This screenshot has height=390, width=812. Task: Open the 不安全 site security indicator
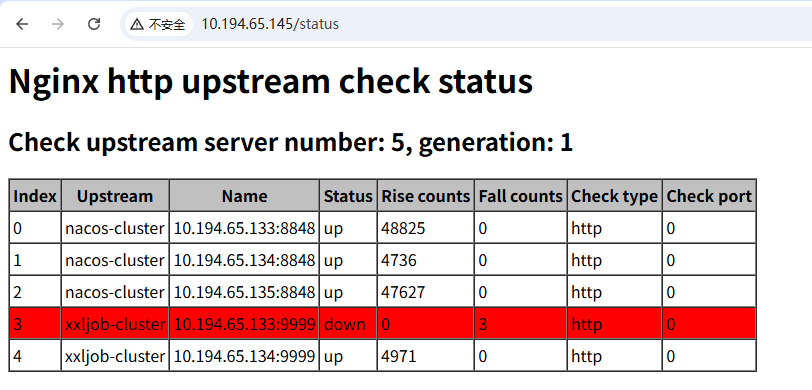coord(158,24)
